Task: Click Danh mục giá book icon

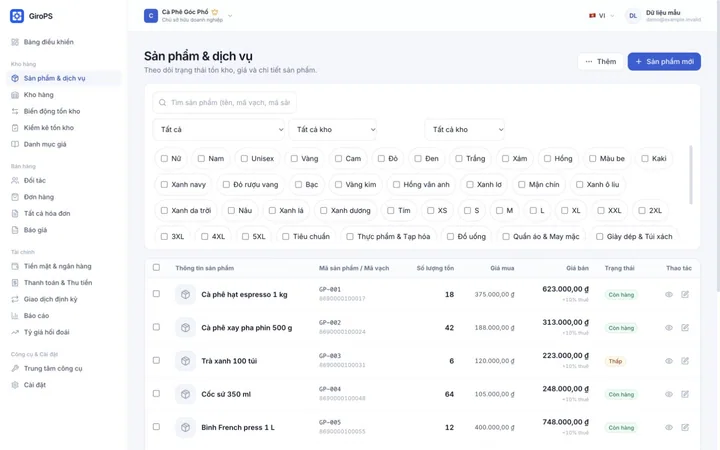Action: [15, 145]
